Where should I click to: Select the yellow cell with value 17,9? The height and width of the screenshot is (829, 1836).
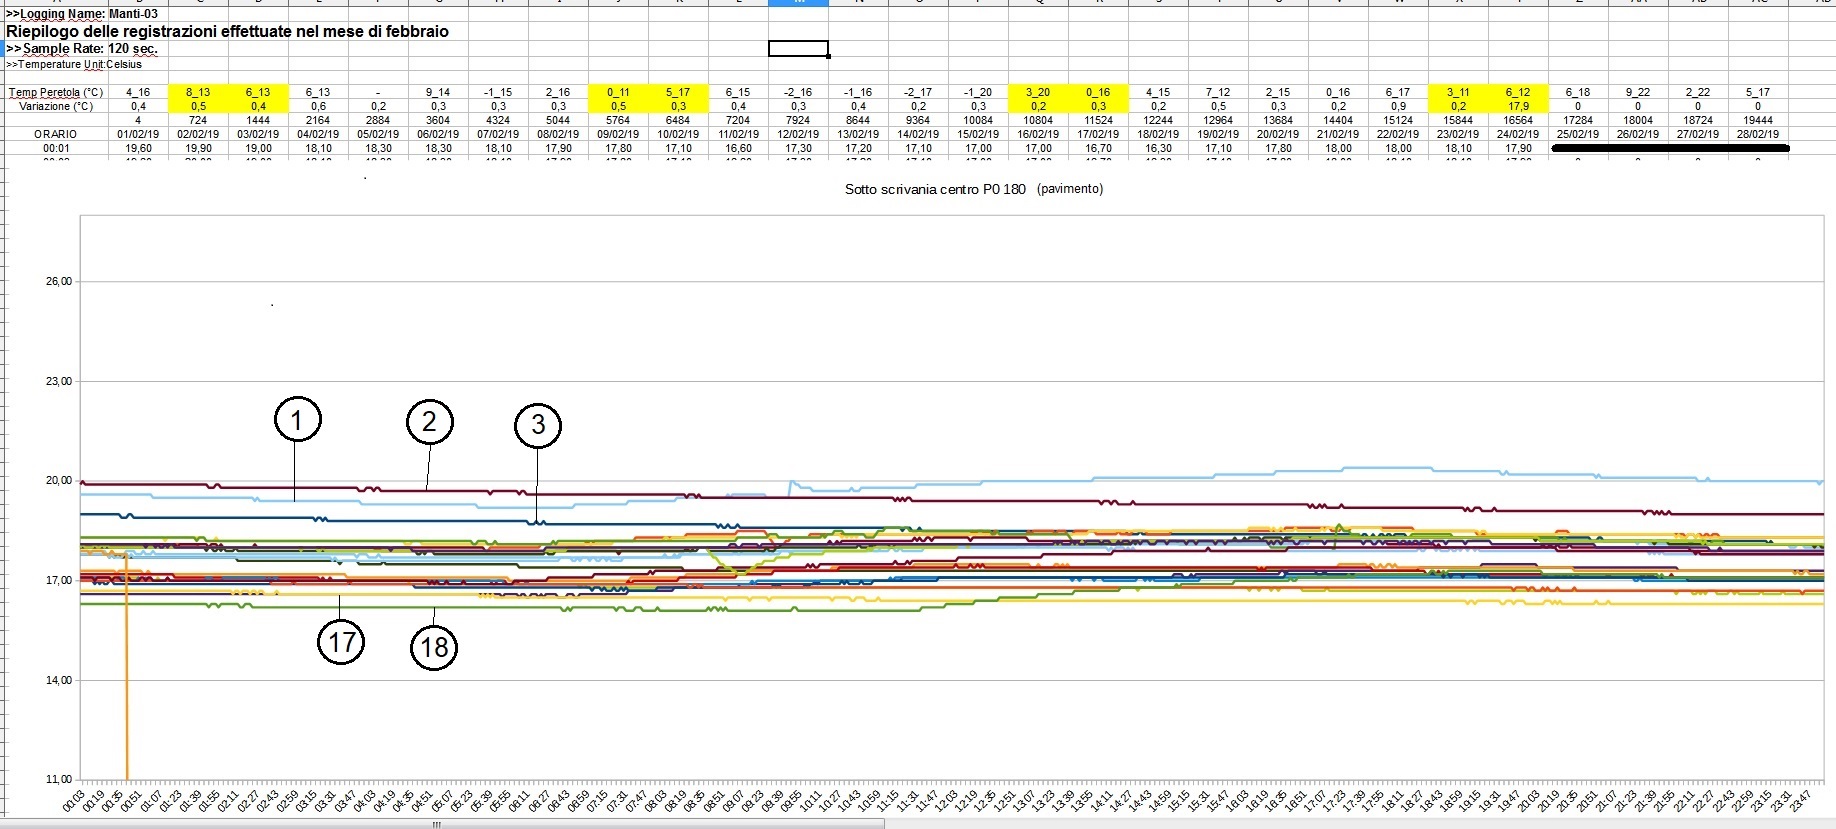click(x=1518, y=106)
